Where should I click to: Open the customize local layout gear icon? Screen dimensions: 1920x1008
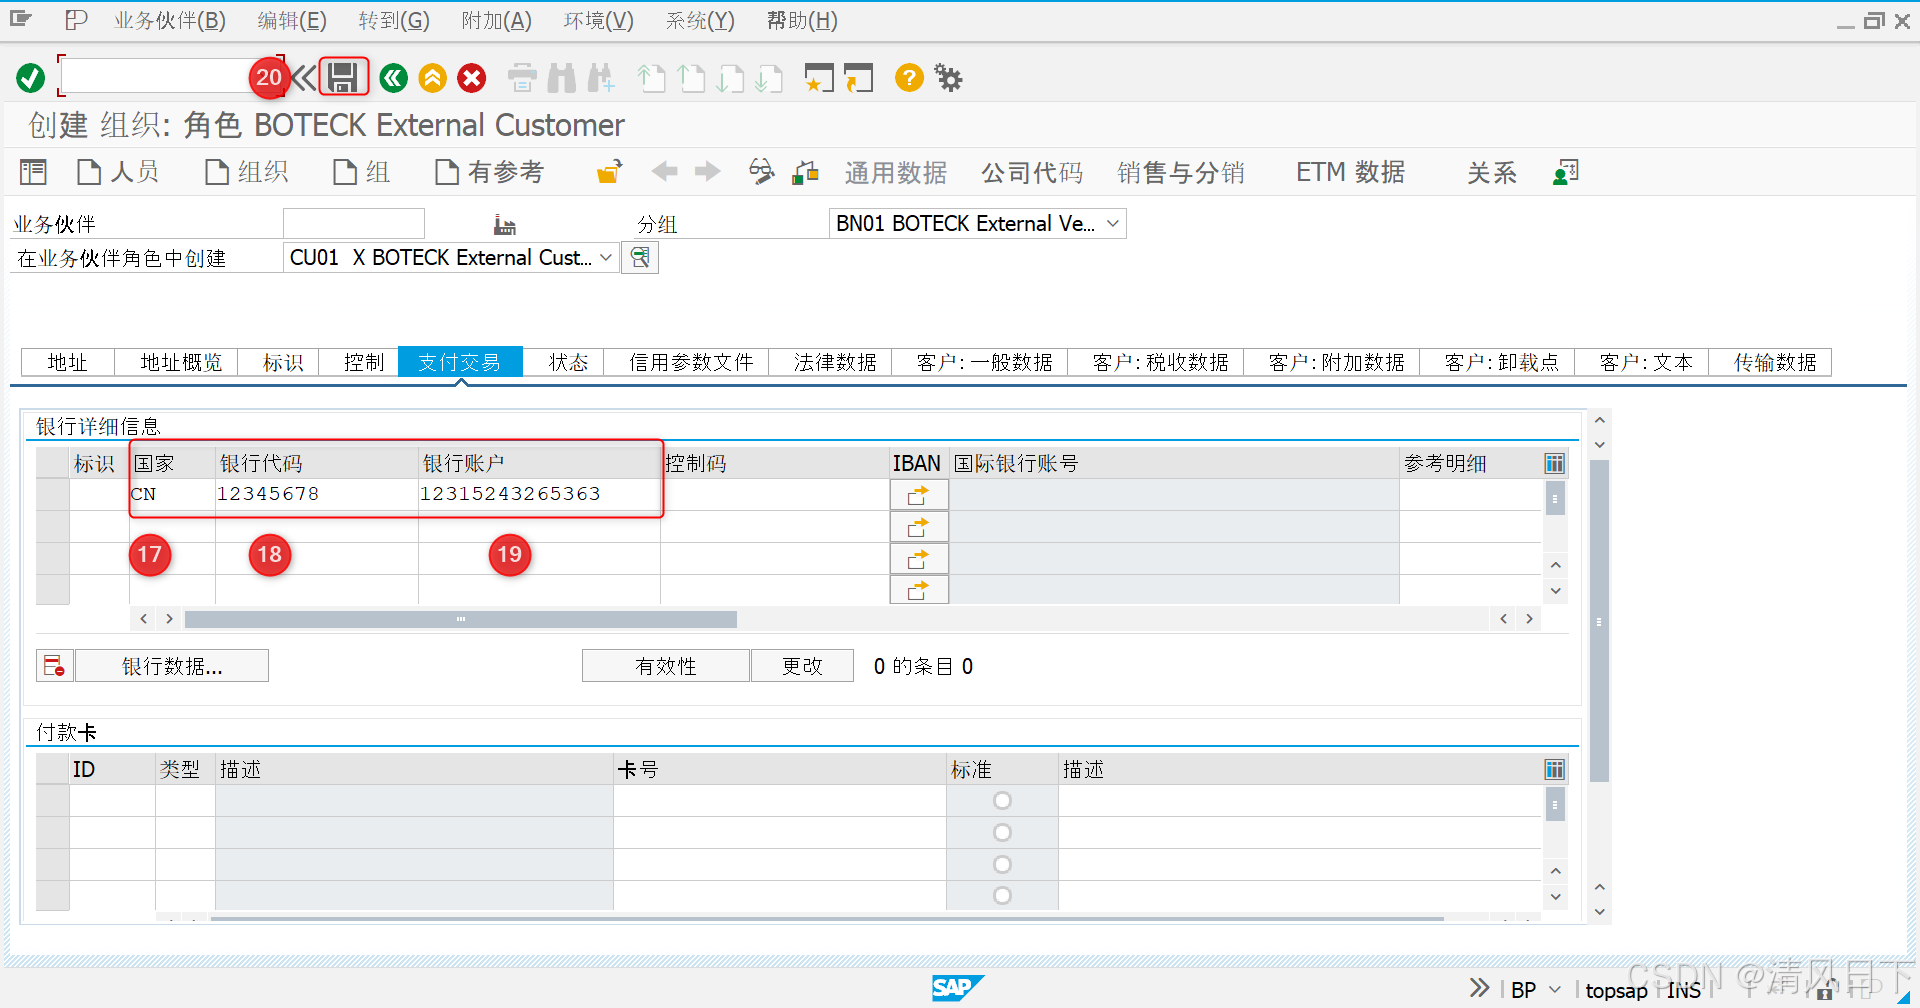[946, 77]
